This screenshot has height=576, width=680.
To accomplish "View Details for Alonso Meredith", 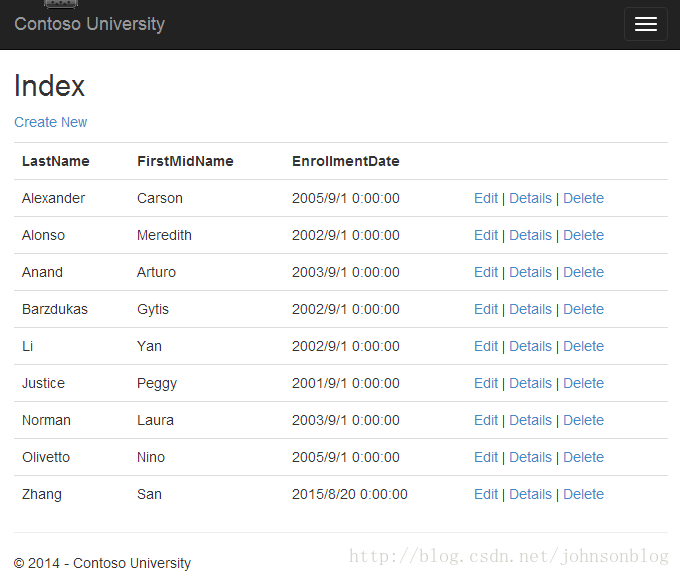I will 530,235.
